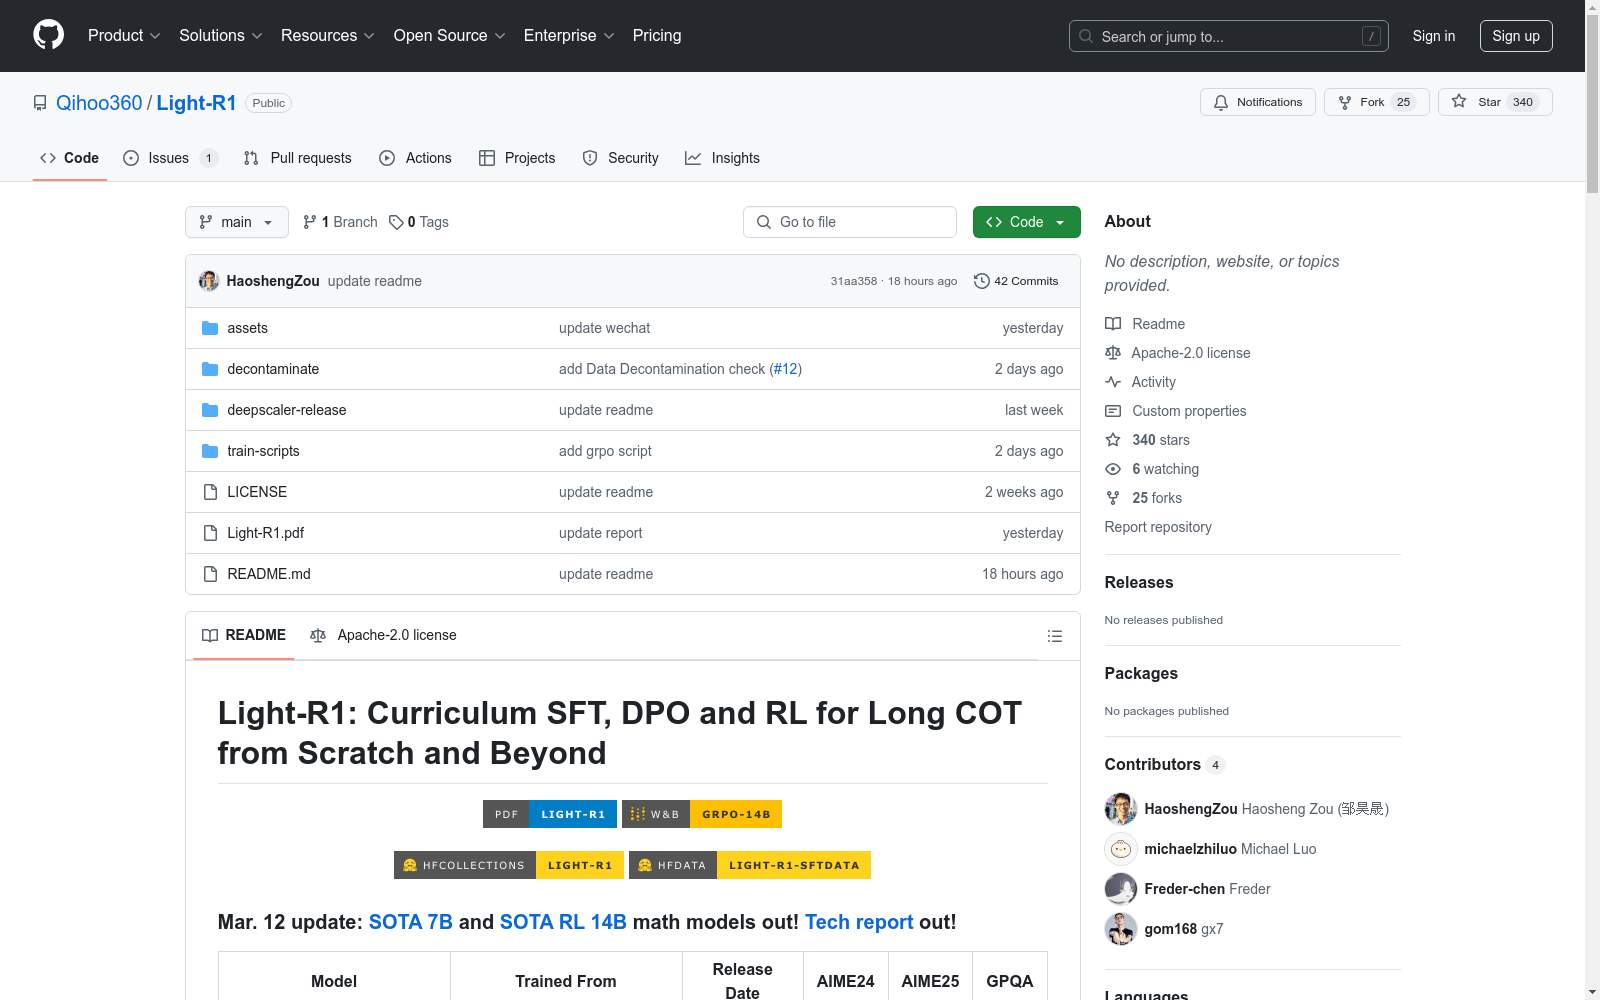Switch to the Apache-2.0 license tab
Viewport: 1600px width, 1000px height.
(384, 635)
